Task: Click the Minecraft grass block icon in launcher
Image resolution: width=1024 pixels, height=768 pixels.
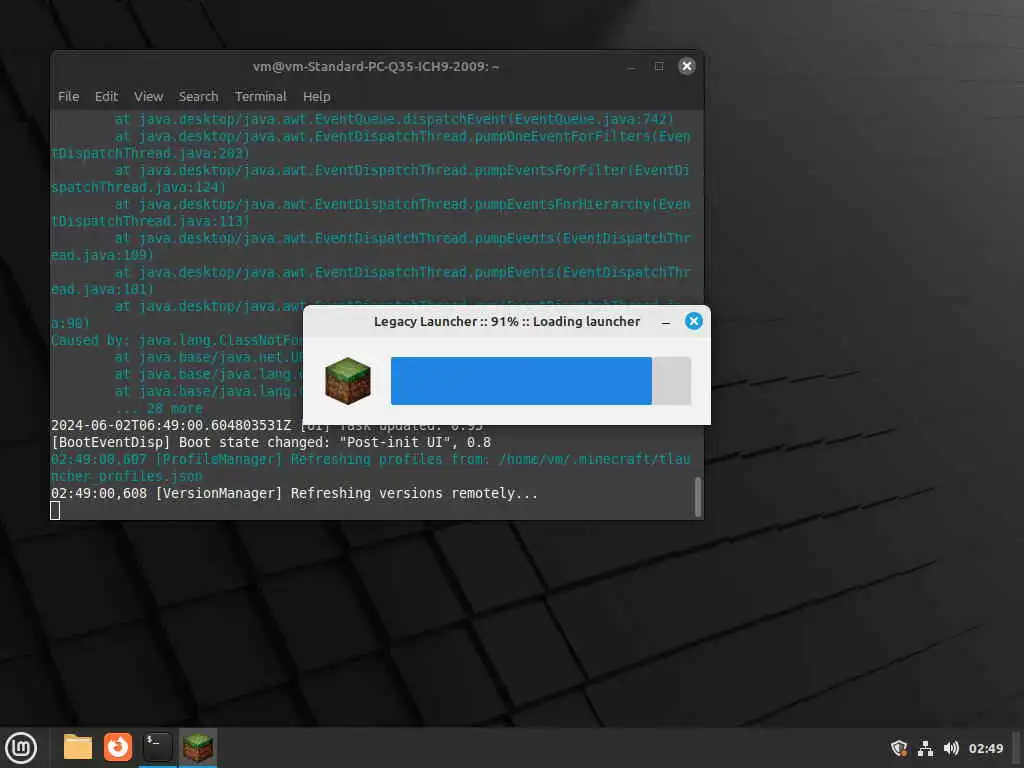Action: (348, 381)
